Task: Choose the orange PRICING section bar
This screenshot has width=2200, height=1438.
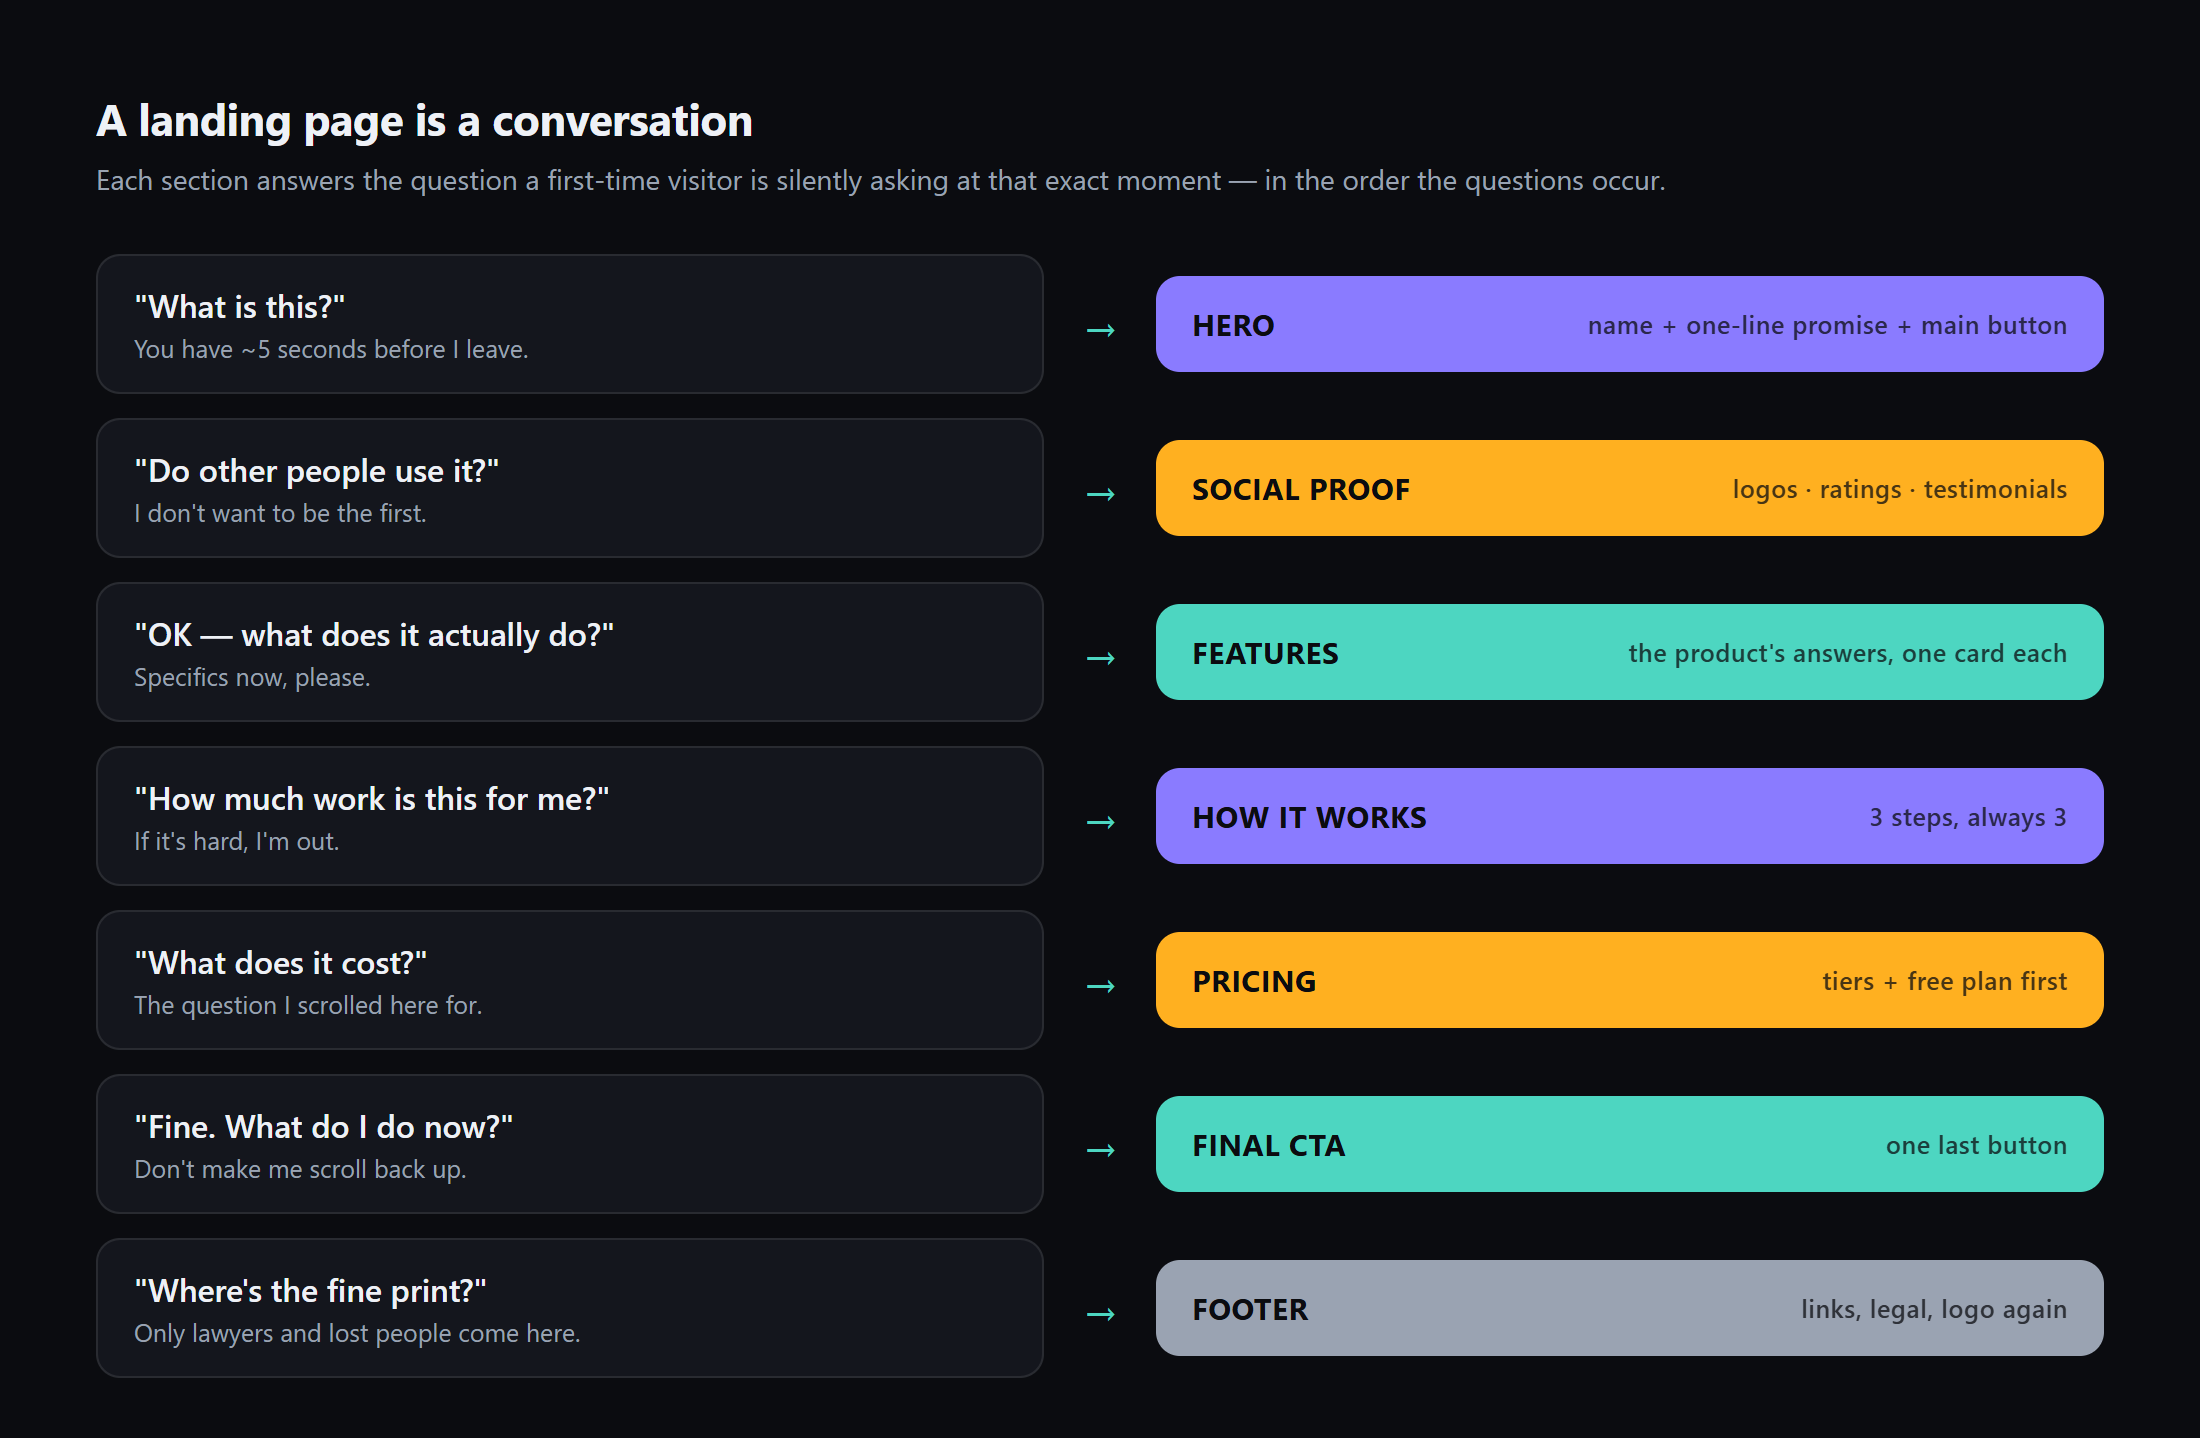Action: click(x=1629, y=980)
